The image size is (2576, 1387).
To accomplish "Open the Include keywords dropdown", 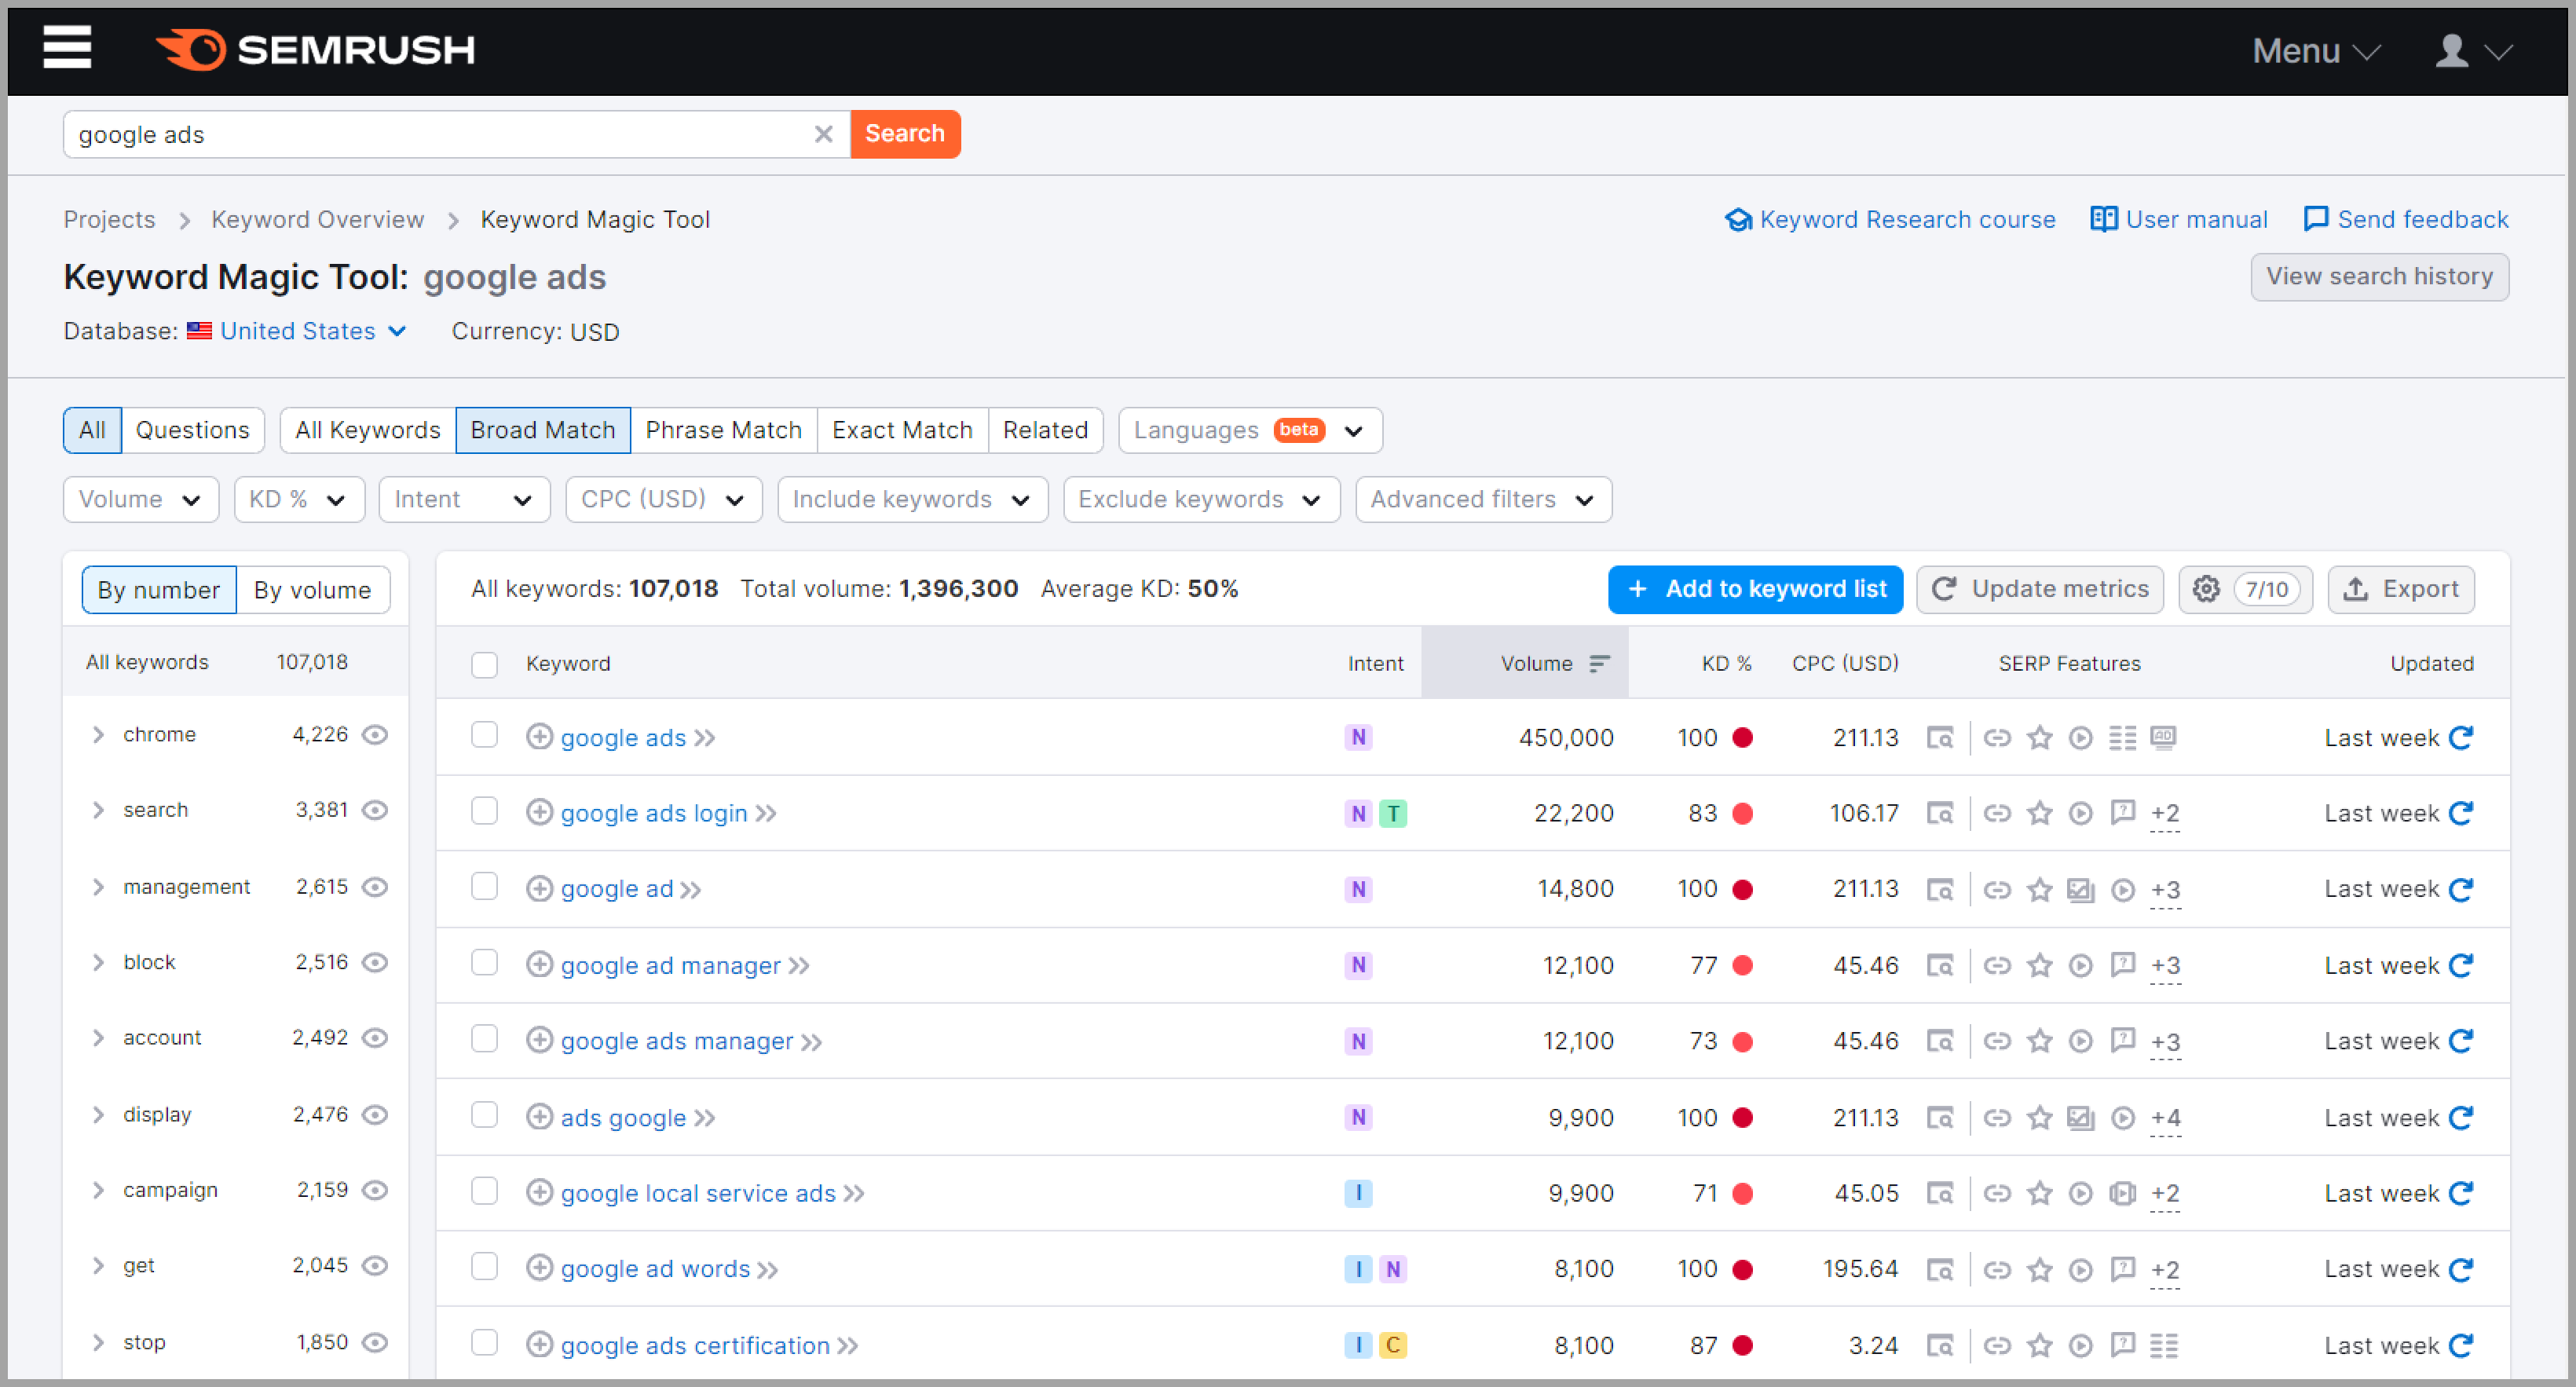I will click(x=912, y=499).
